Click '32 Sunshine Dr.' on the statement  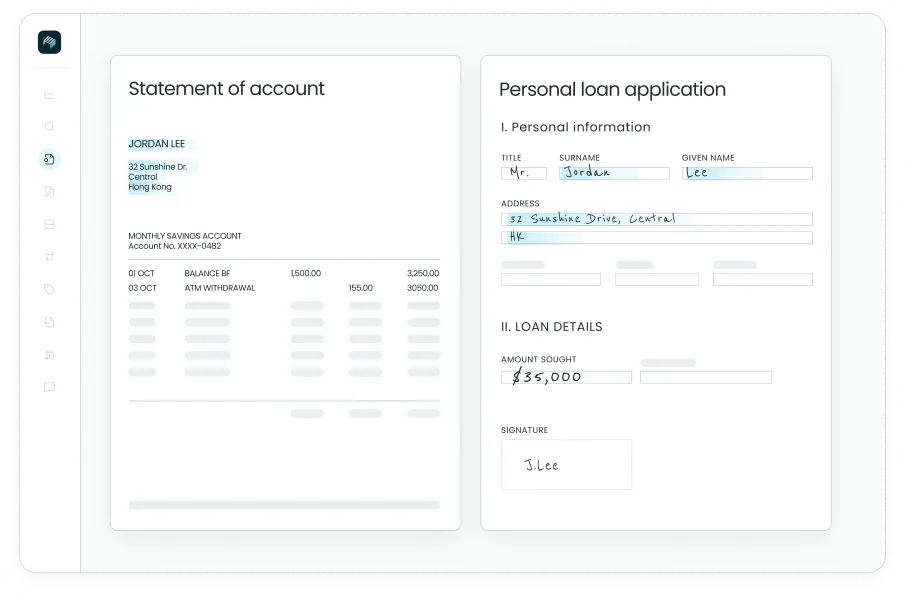(158, 167)
